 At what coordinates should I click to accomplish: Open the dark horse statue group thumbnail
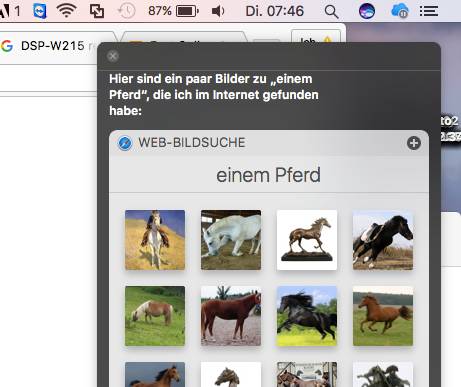383,374
